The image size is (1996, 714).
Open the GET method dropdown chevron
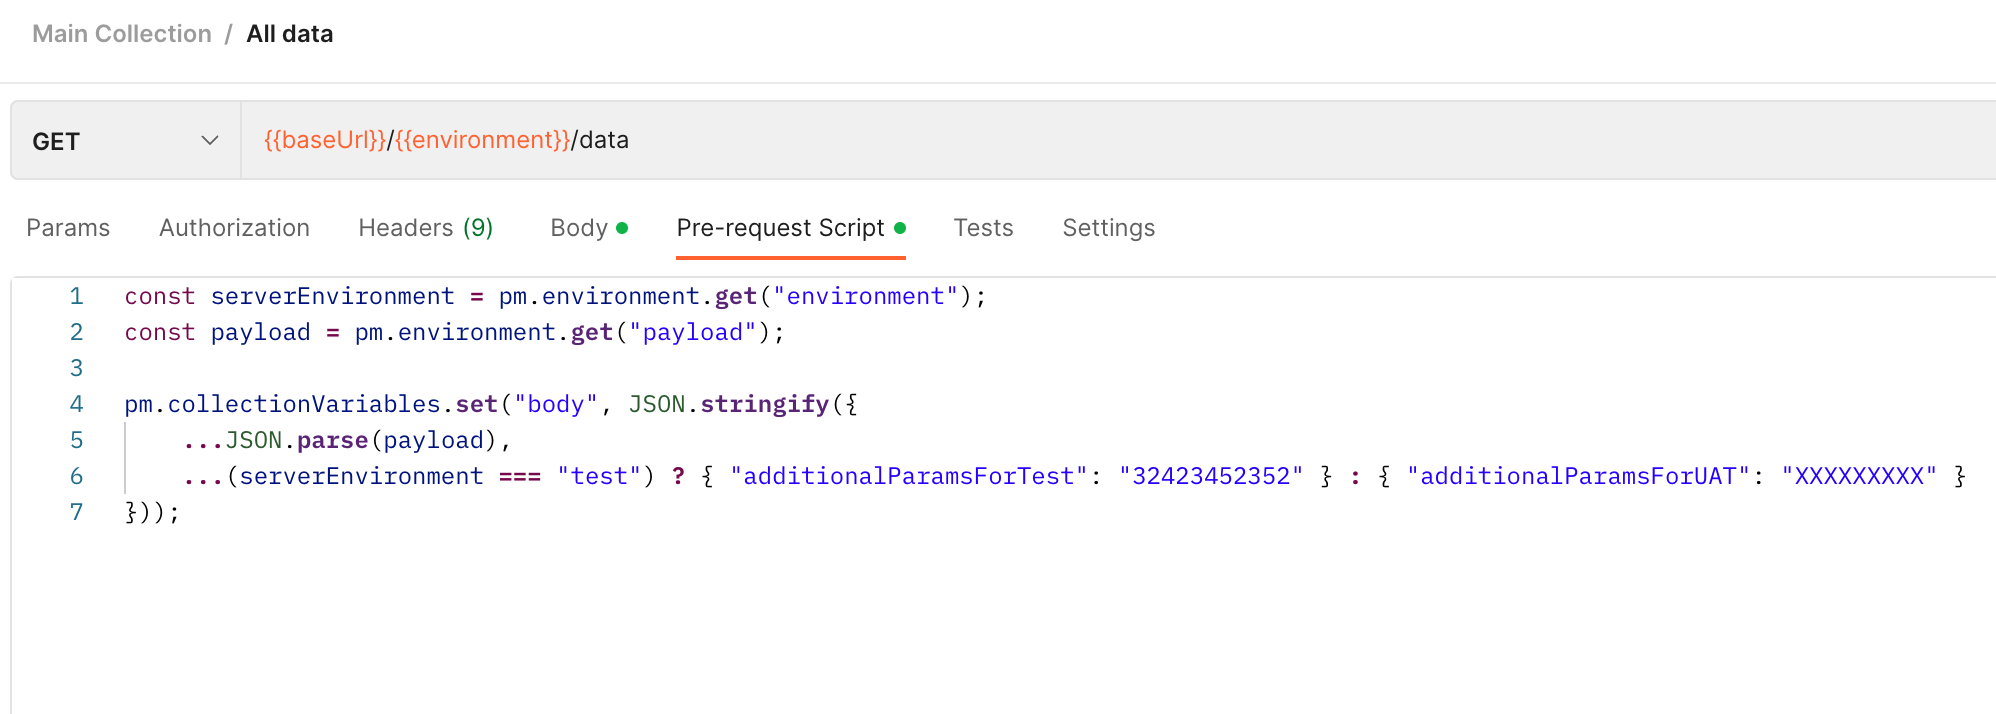(209, 141)
